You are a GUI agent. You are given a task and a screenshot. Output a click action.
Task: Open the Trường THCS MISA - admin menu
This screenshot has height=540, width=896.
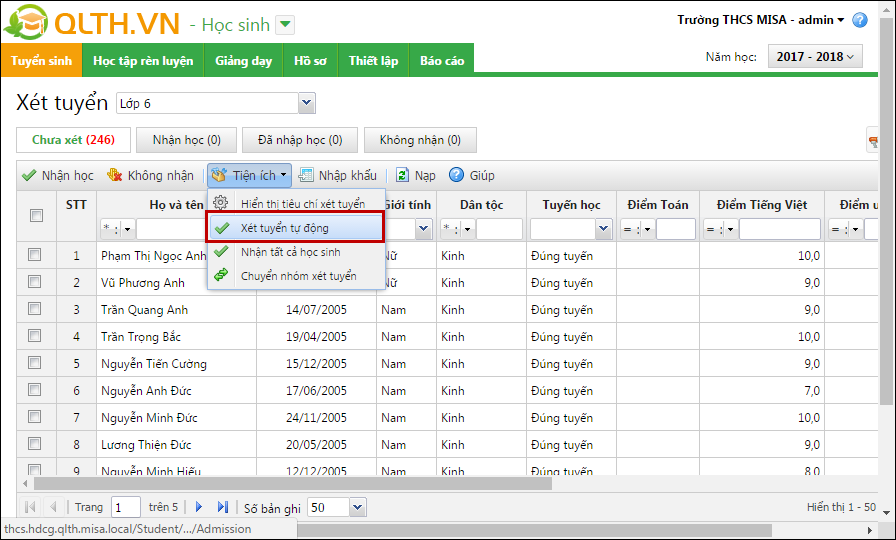[x=761, y=20]
